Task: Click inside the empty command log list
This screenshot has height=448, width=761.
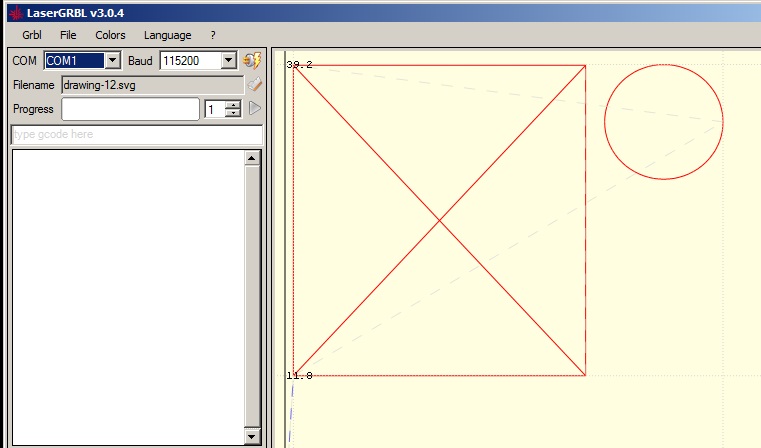Action: (x=129, y=297)
